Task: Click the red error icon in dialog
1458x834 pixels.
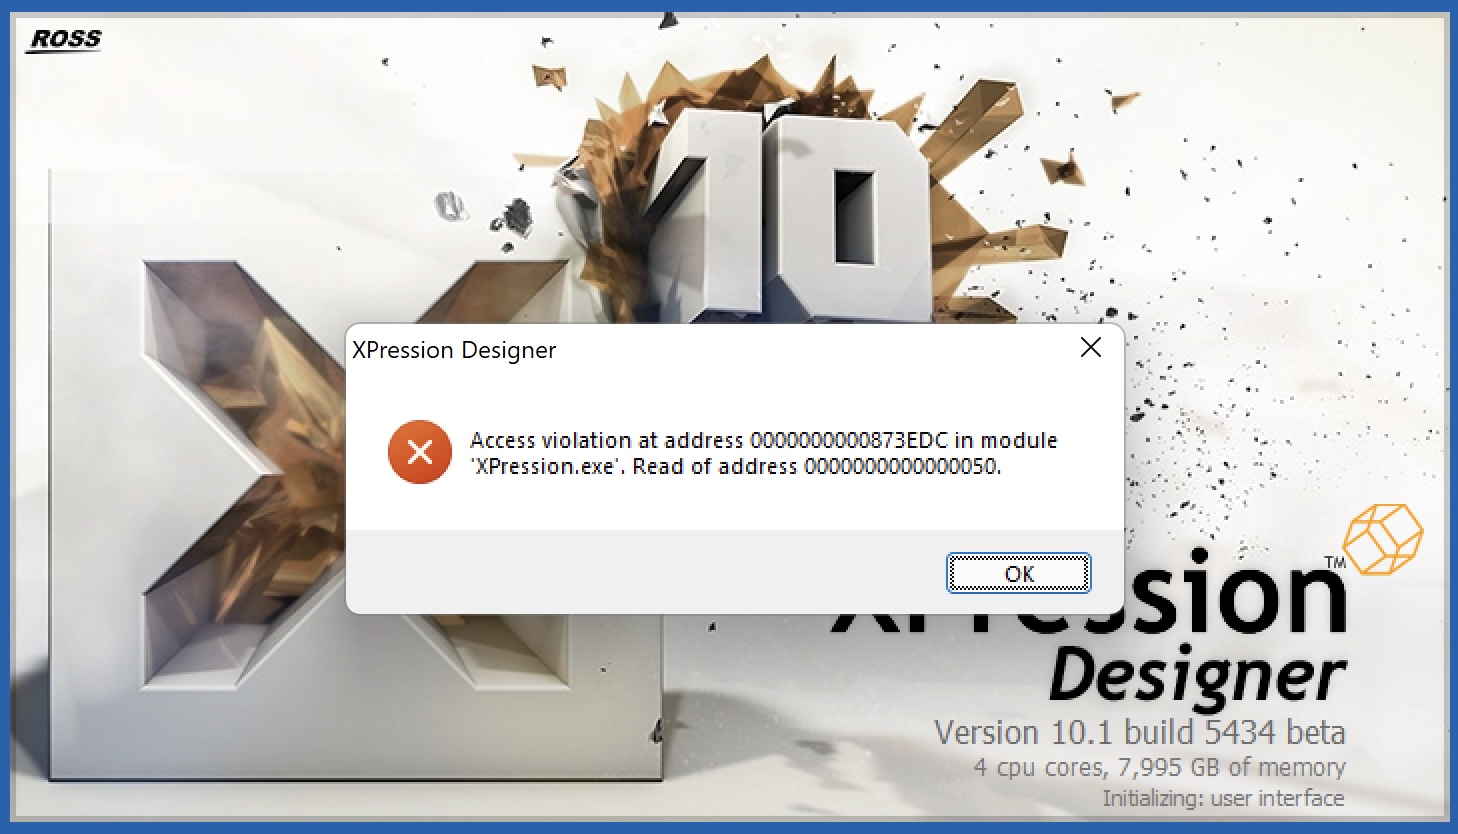Action: pos(420,452)
